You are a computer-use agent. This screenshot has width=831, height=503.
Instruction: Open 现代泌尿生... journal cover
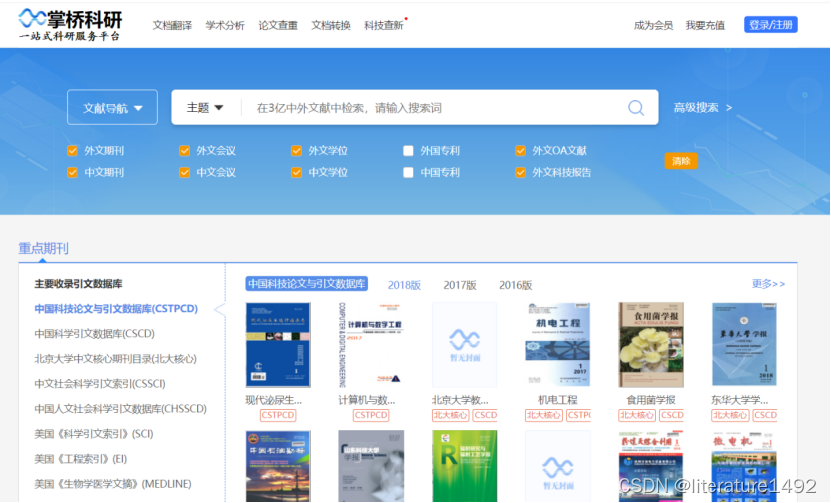coord(278,345)
